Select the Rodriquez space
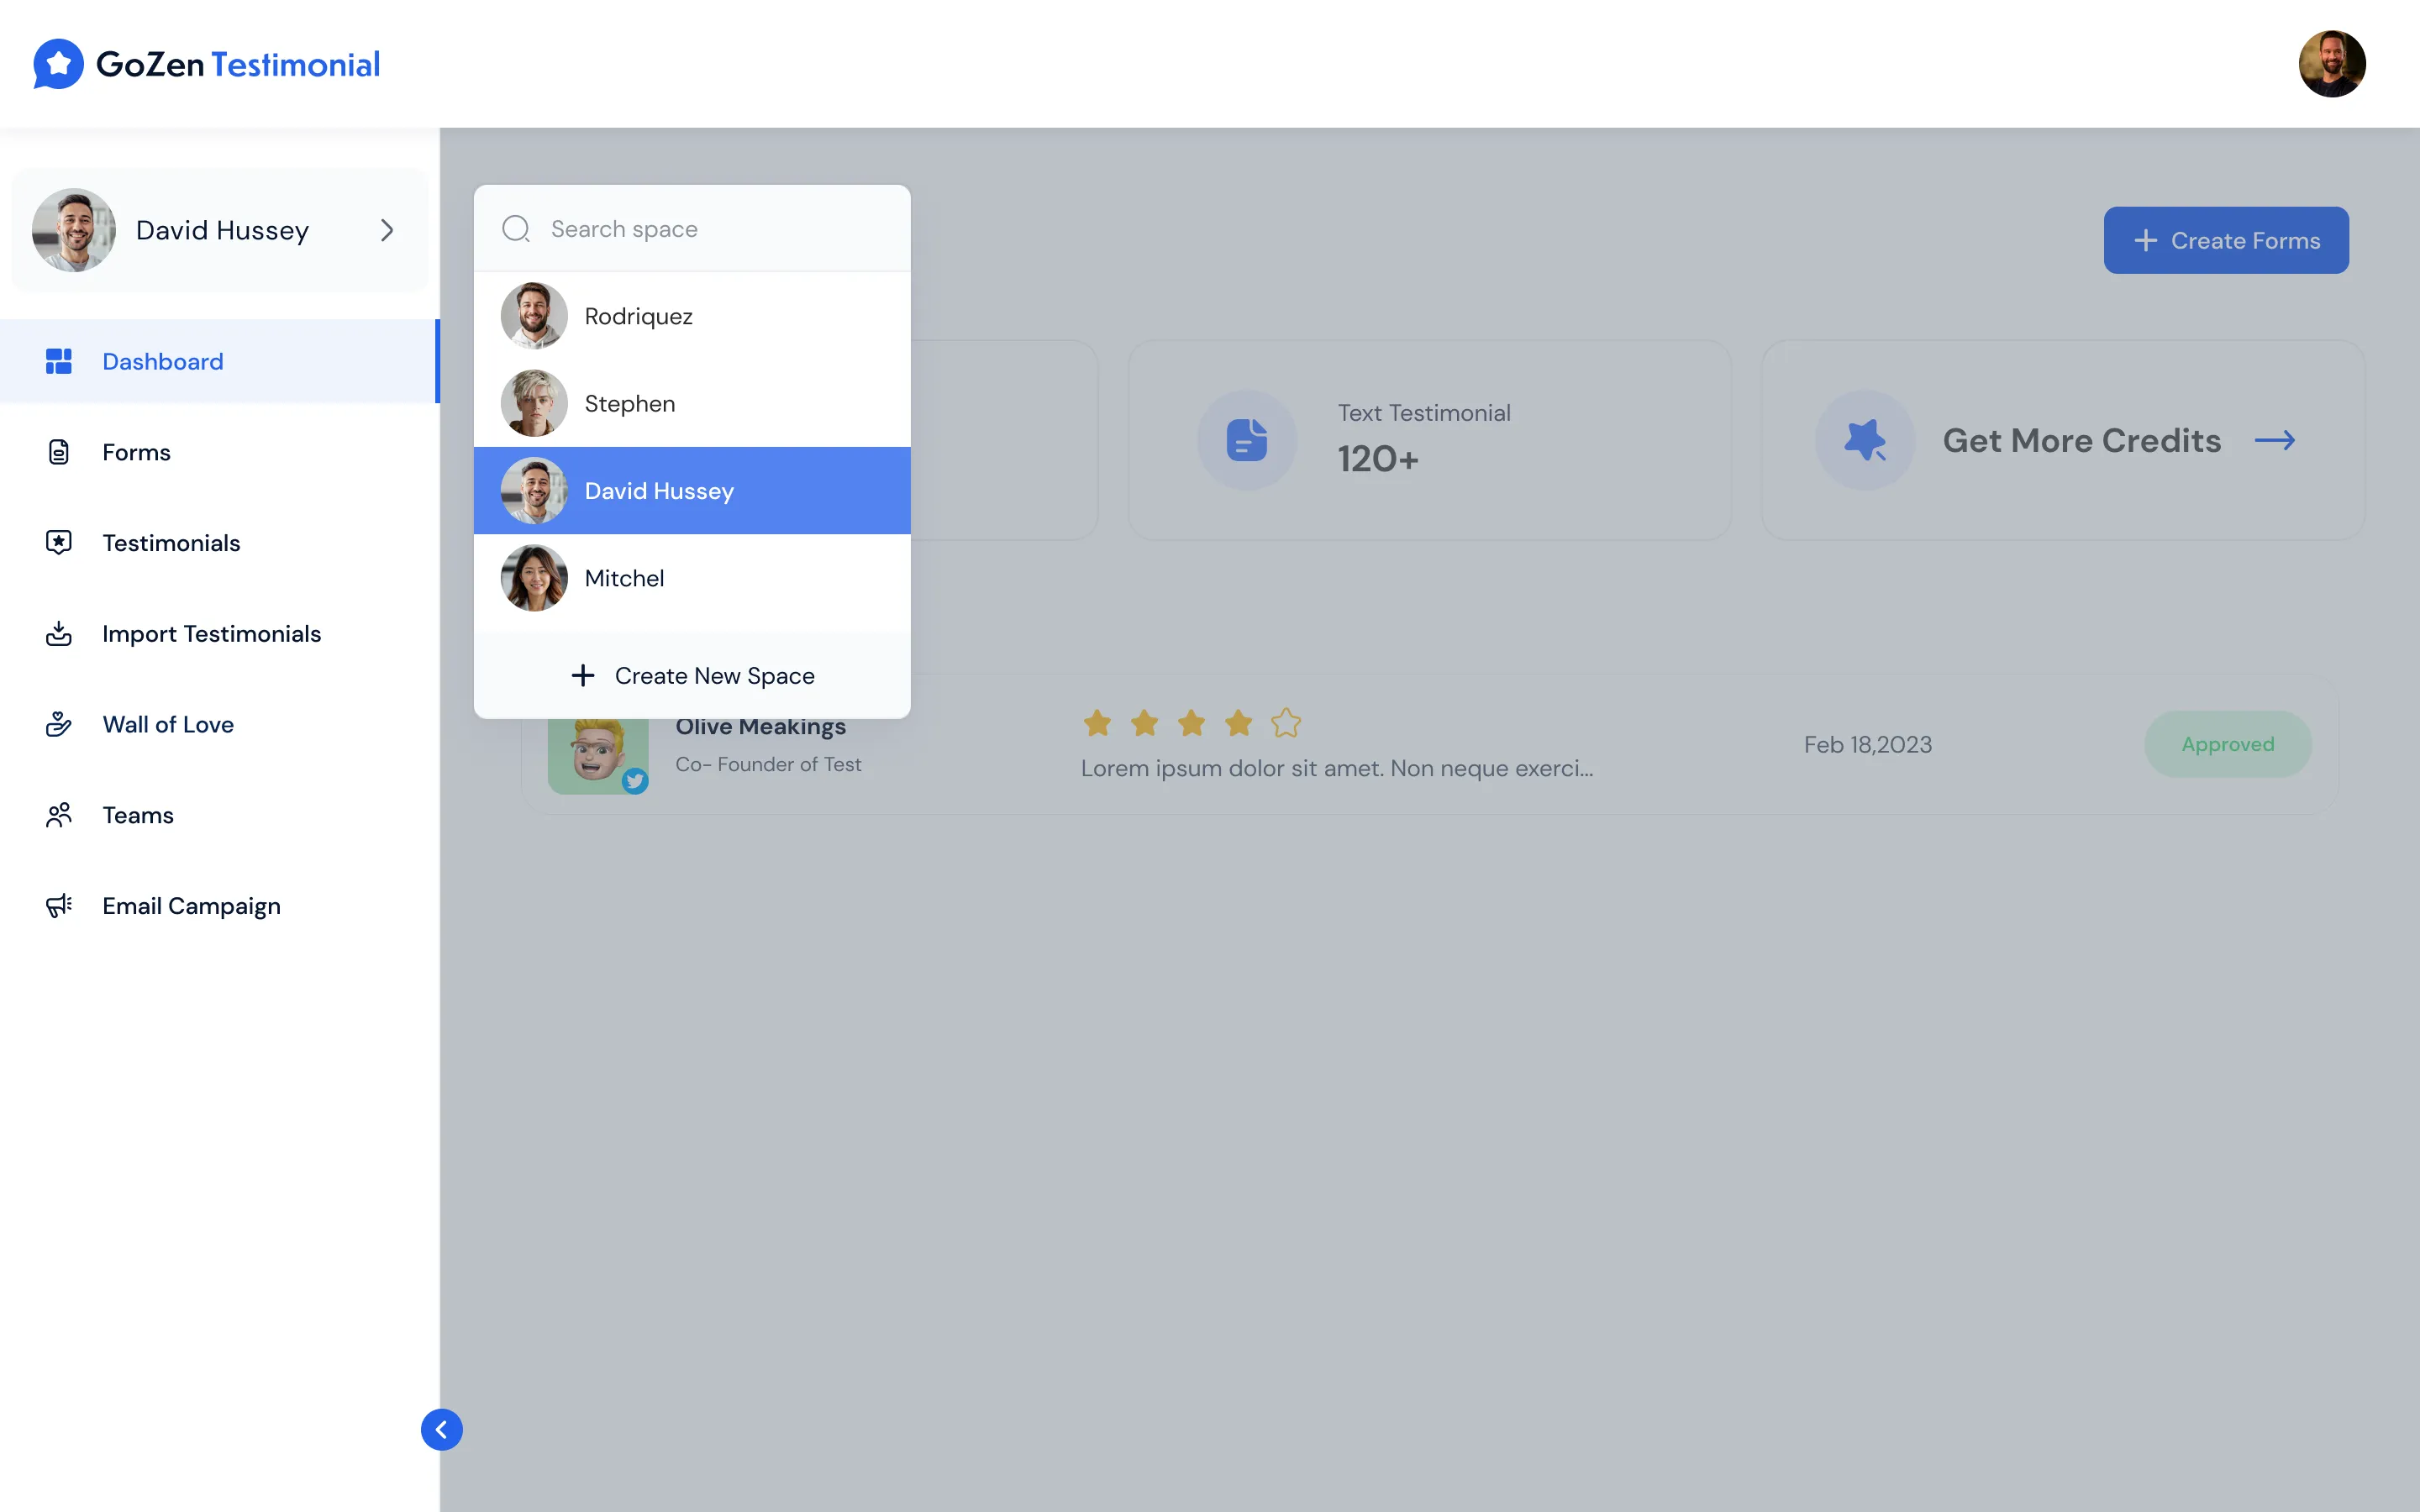Image resolution: width=2420 pixels, height=1512 pixels. point(692,316)
